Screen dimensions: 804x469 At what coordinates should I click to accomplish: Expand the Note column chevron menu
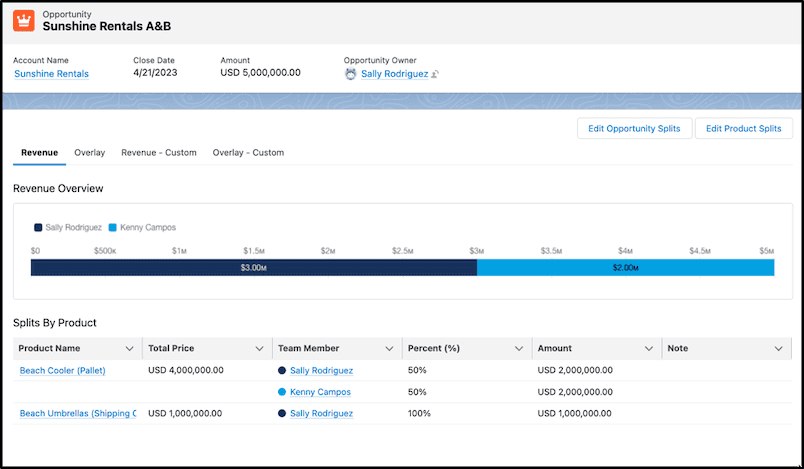click(x=778, y=349)
